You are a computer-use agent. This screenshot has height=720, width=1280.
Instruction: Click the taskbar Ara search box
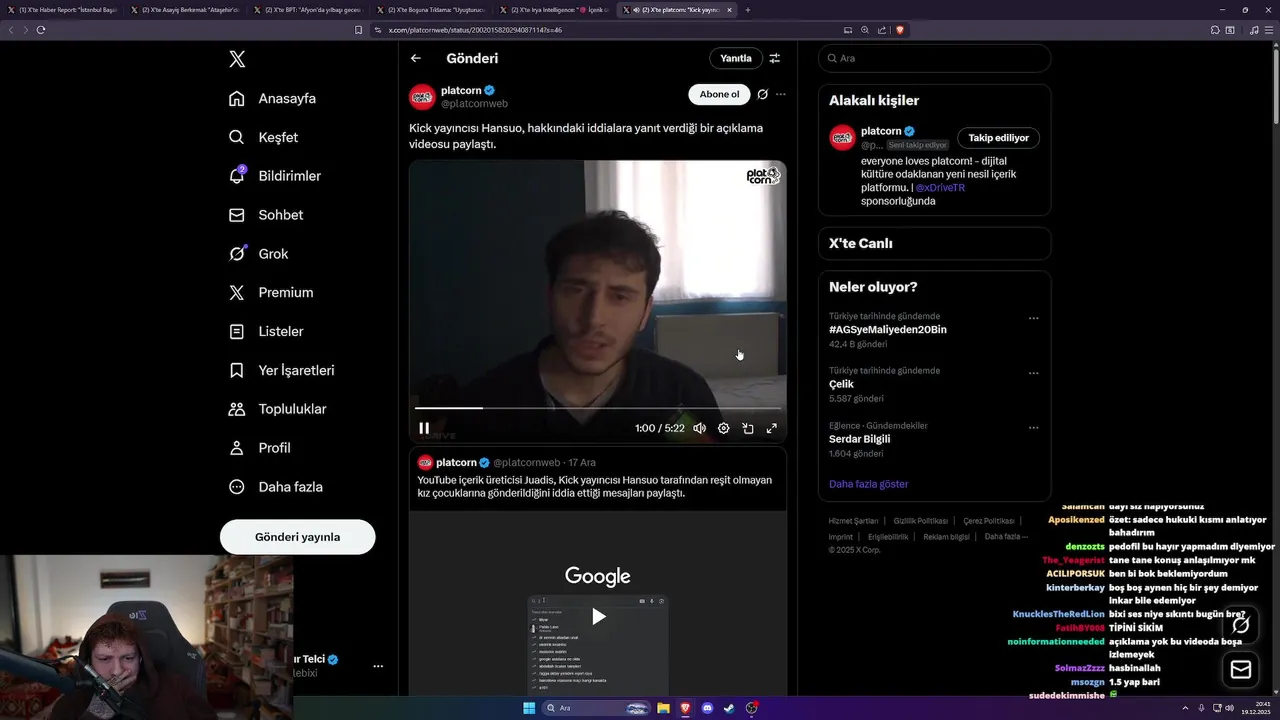[598, 708]
